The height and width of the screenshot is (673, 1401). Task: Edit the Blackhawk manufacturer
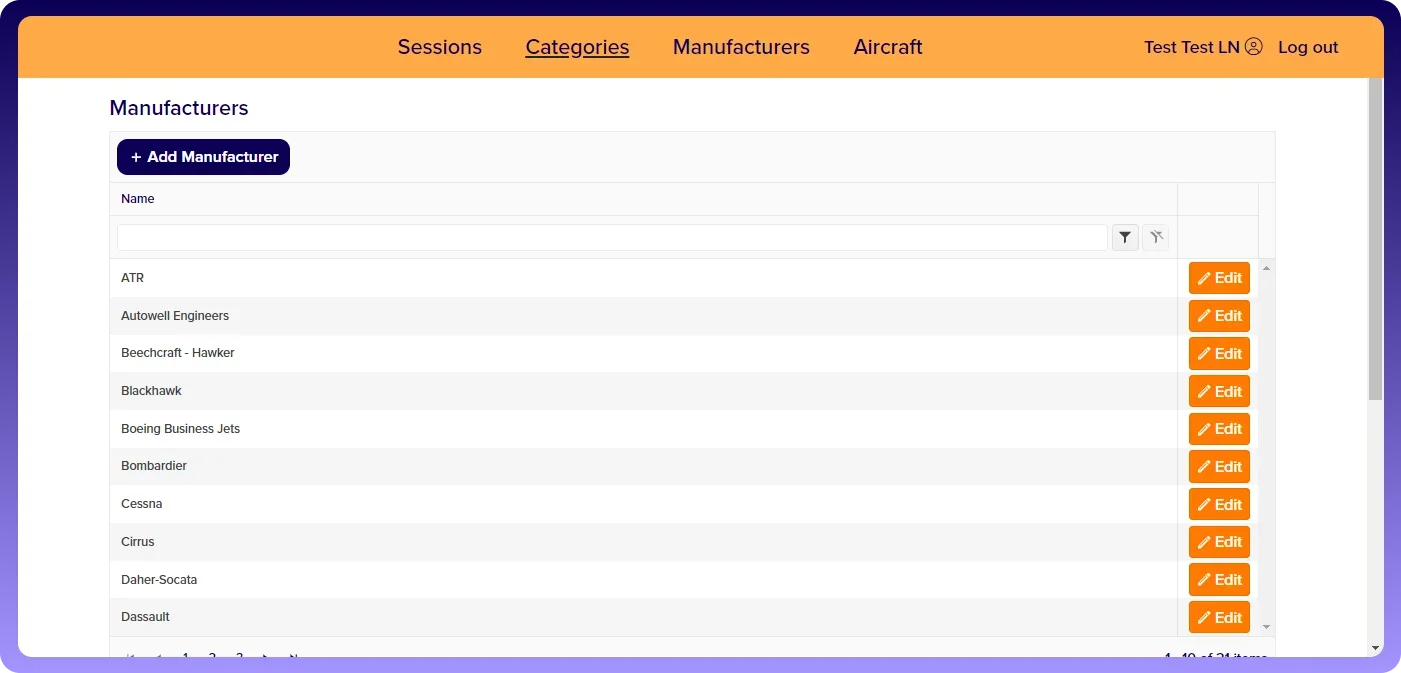1219,391
